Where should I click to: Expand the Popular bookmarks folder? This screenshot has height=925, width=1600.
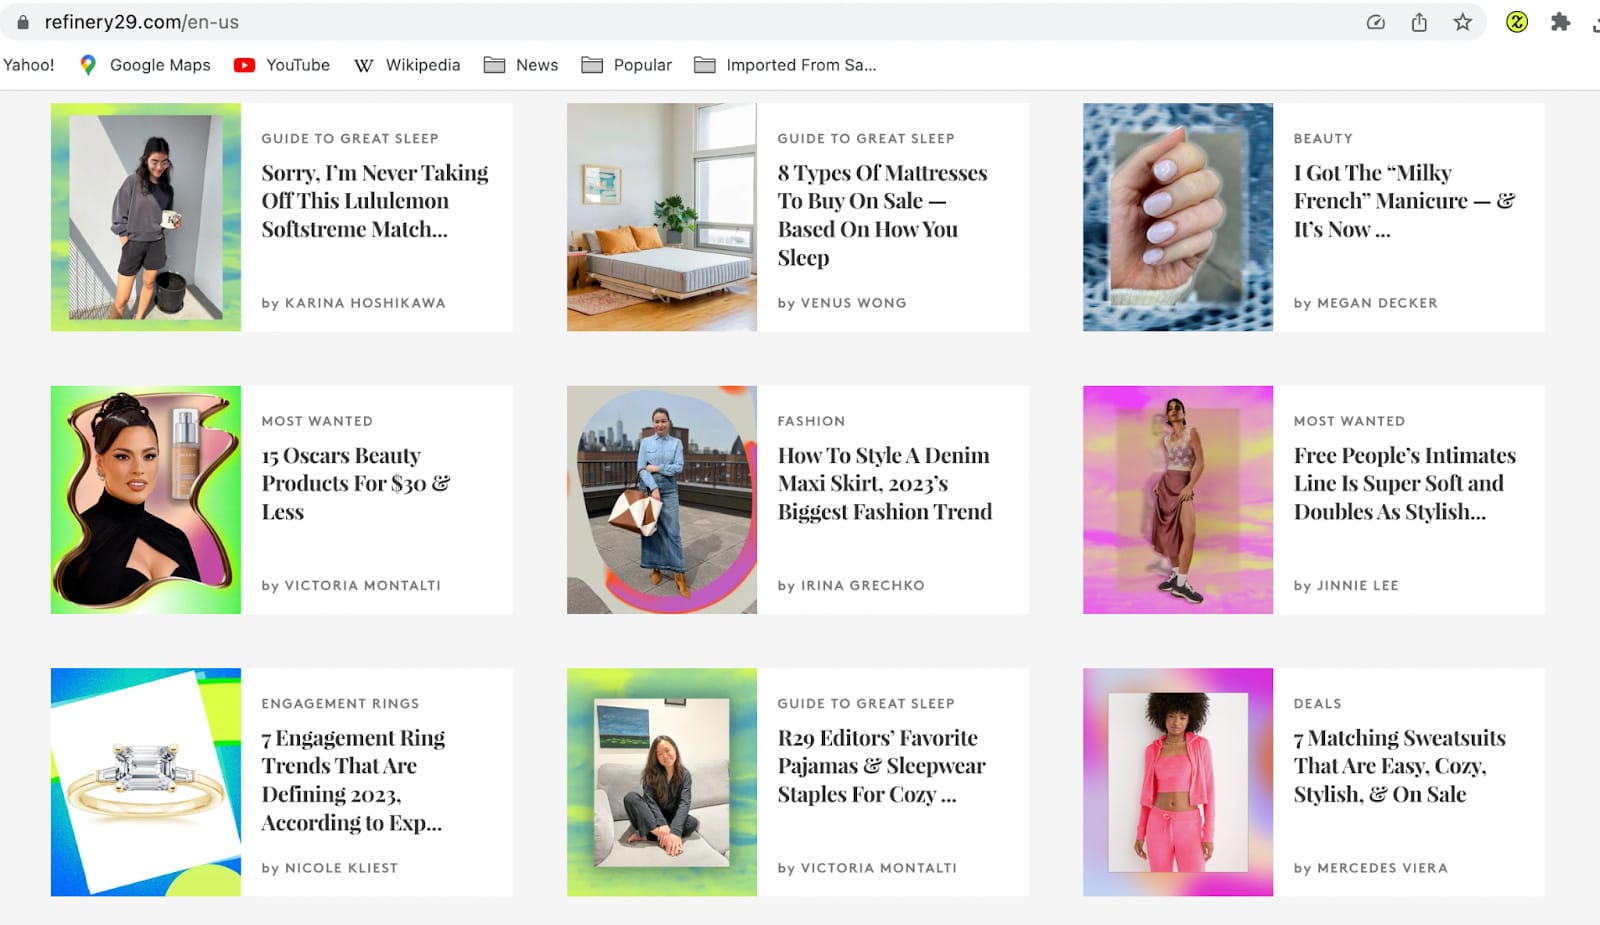tap(627, 65)
